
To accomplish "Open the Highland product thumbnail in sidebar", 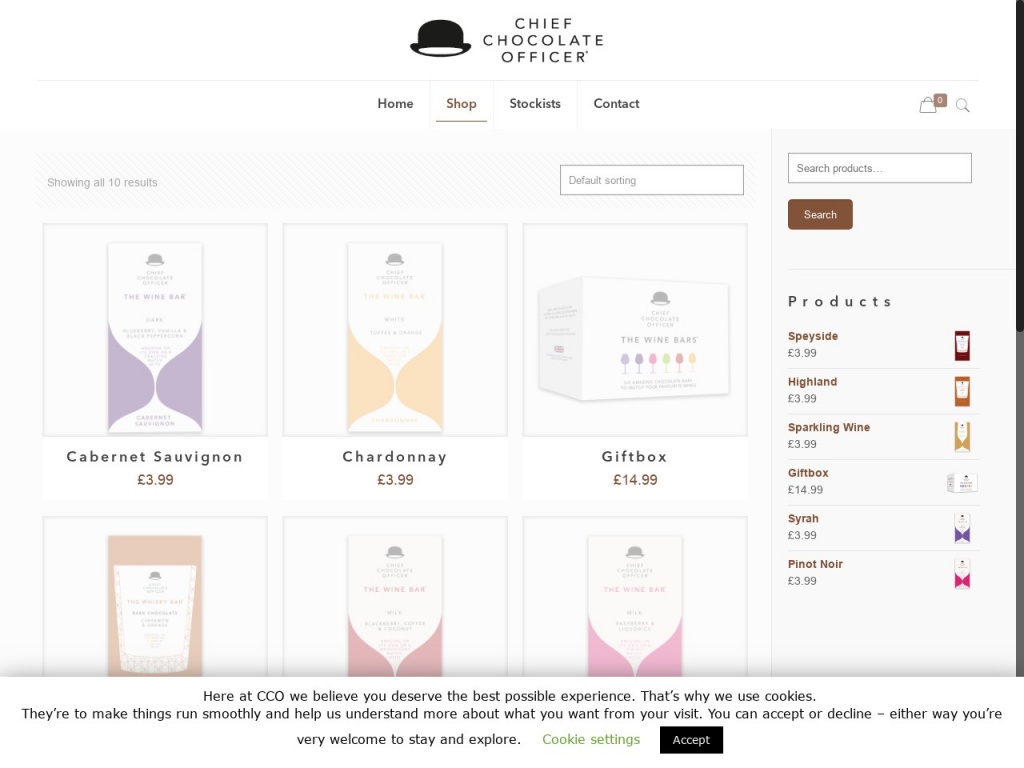I will click(962, 391).
